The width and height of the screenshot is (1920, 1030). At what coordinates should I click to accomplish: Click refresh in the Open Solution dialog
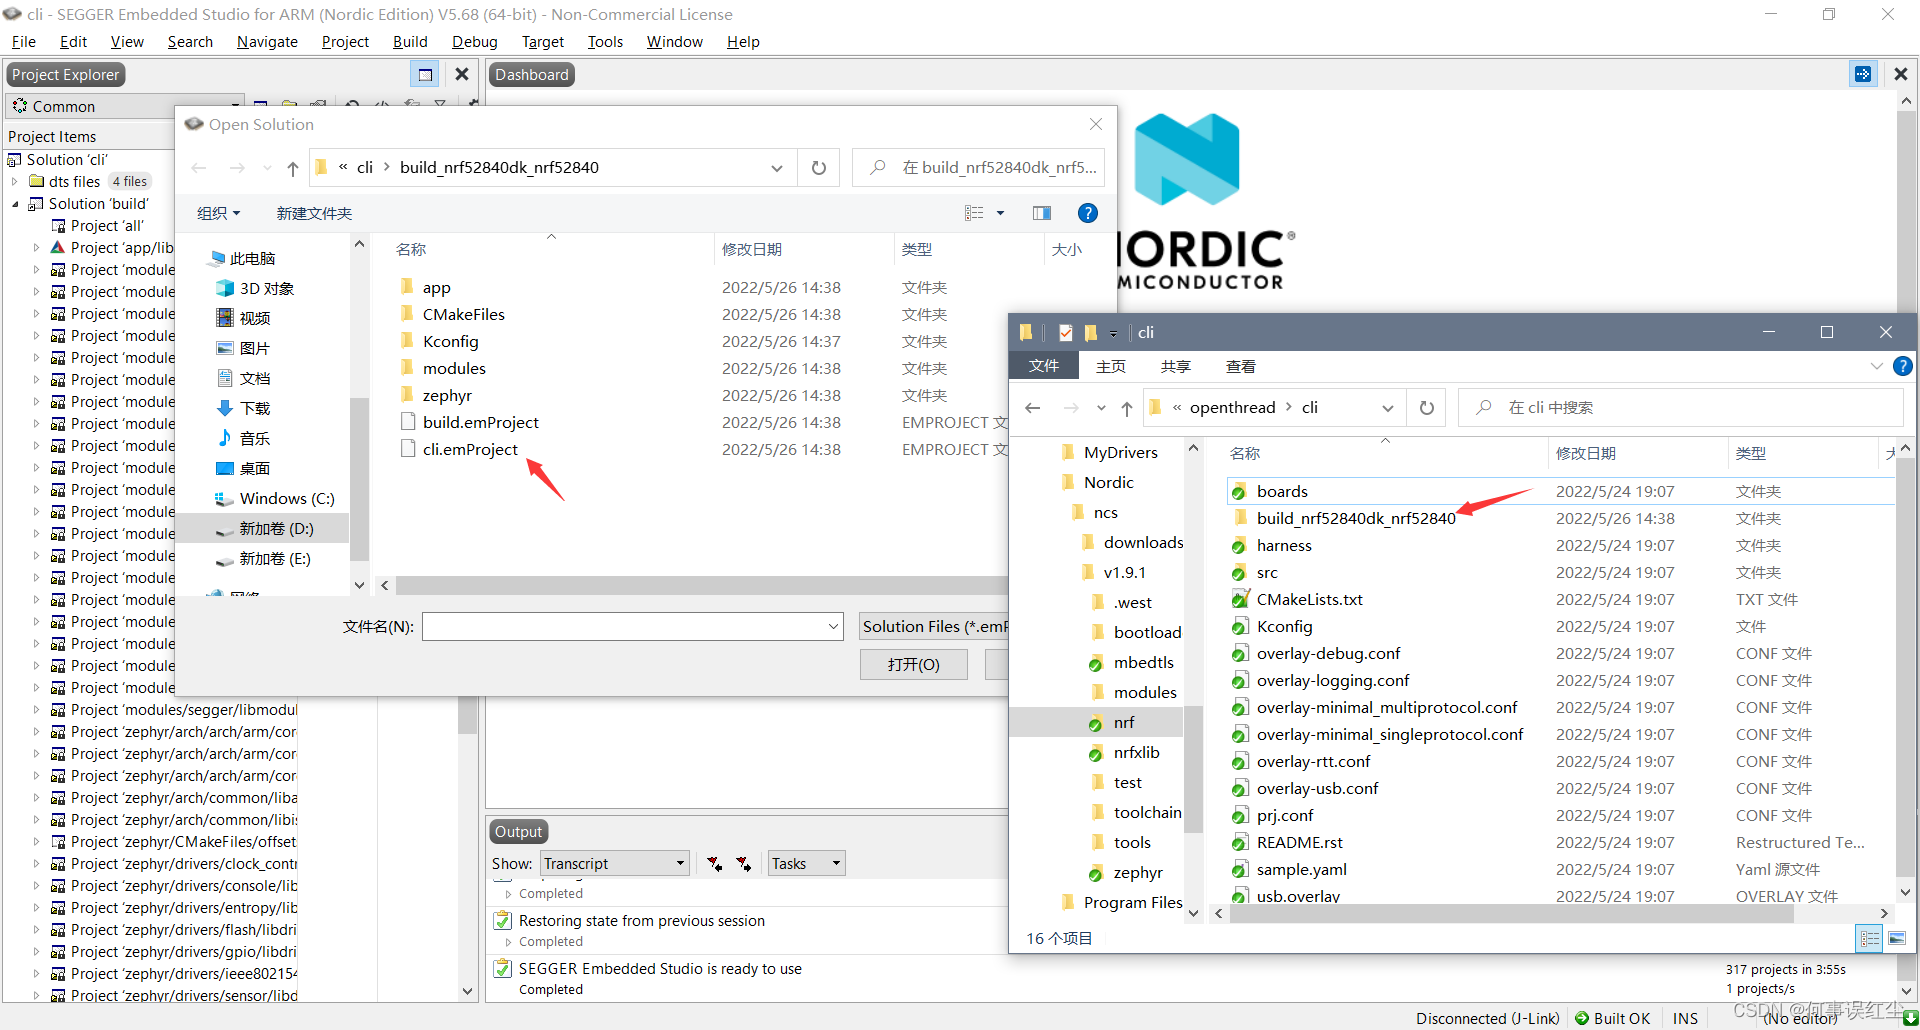point(819,167)
